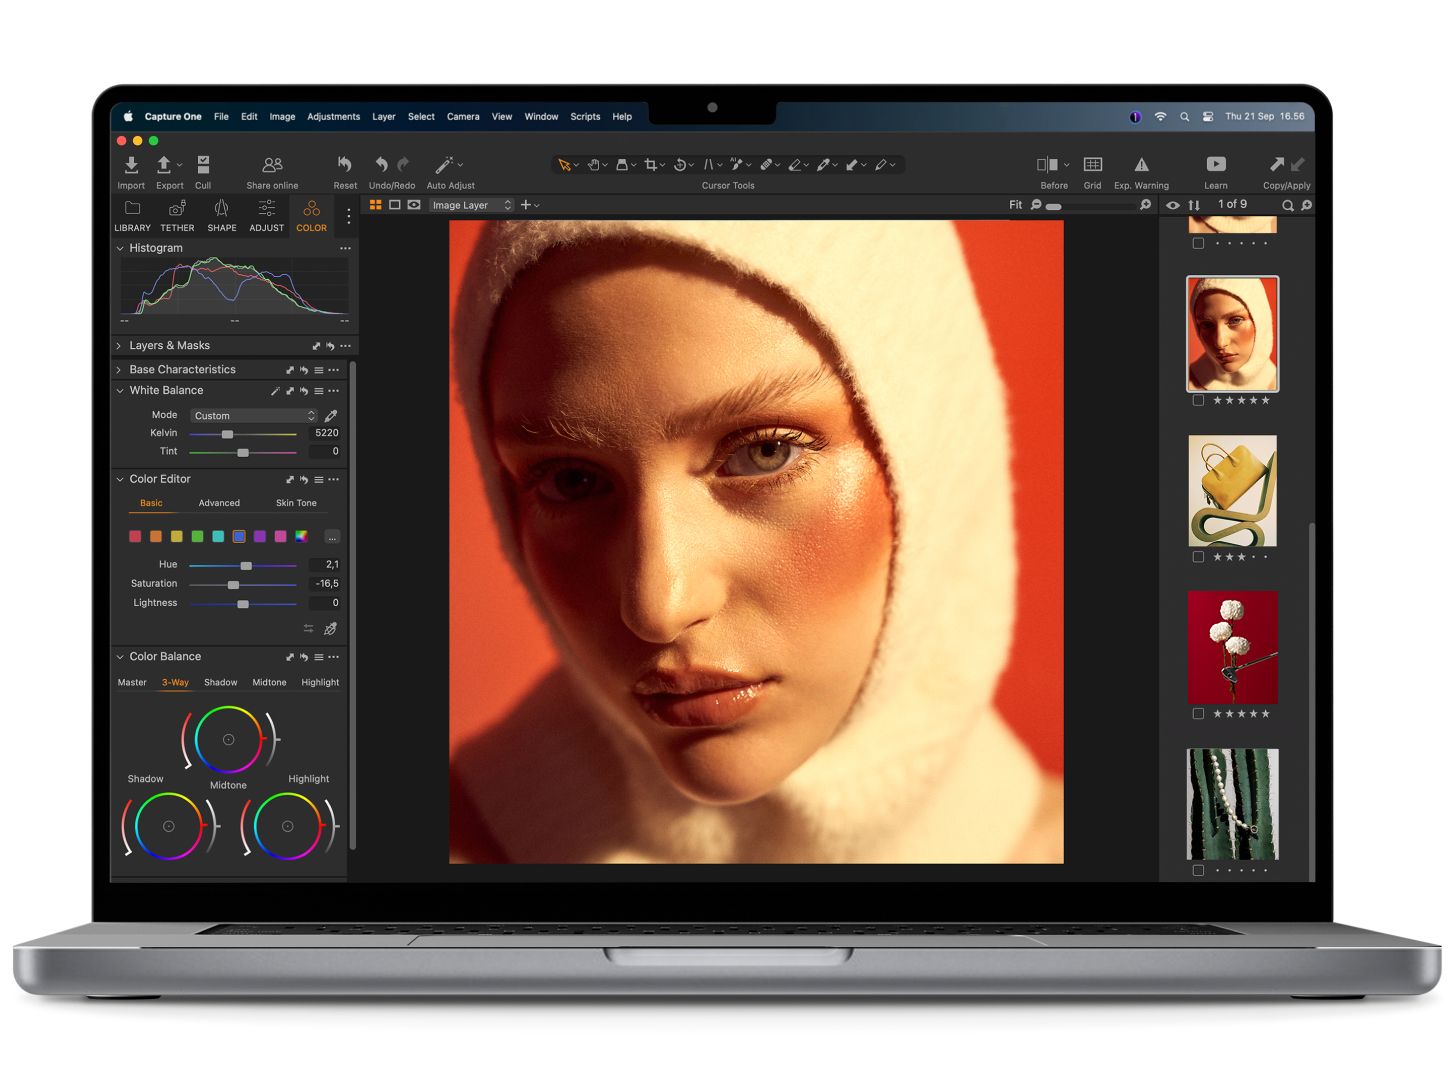Select the Crop cursor tool

pos(651,165)
